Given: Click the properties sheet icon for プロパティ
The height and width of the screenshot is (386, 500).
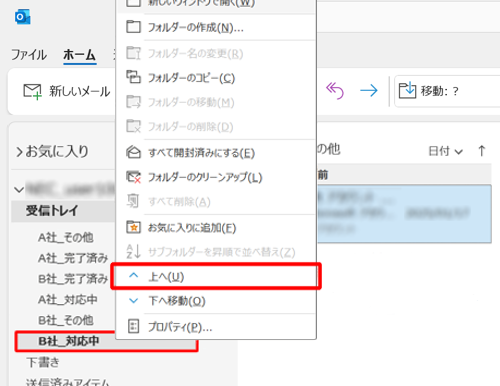Looking at the screenshot, I should coord(133,326).
